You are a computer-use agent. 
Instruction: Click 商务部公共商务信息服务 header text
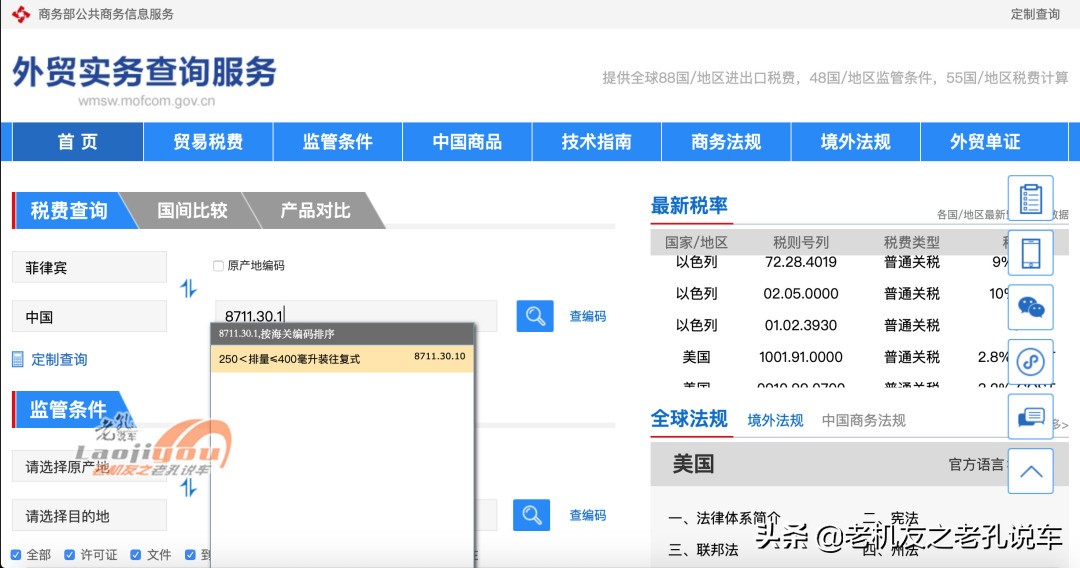pyautogui.click(x=106, y=14)
